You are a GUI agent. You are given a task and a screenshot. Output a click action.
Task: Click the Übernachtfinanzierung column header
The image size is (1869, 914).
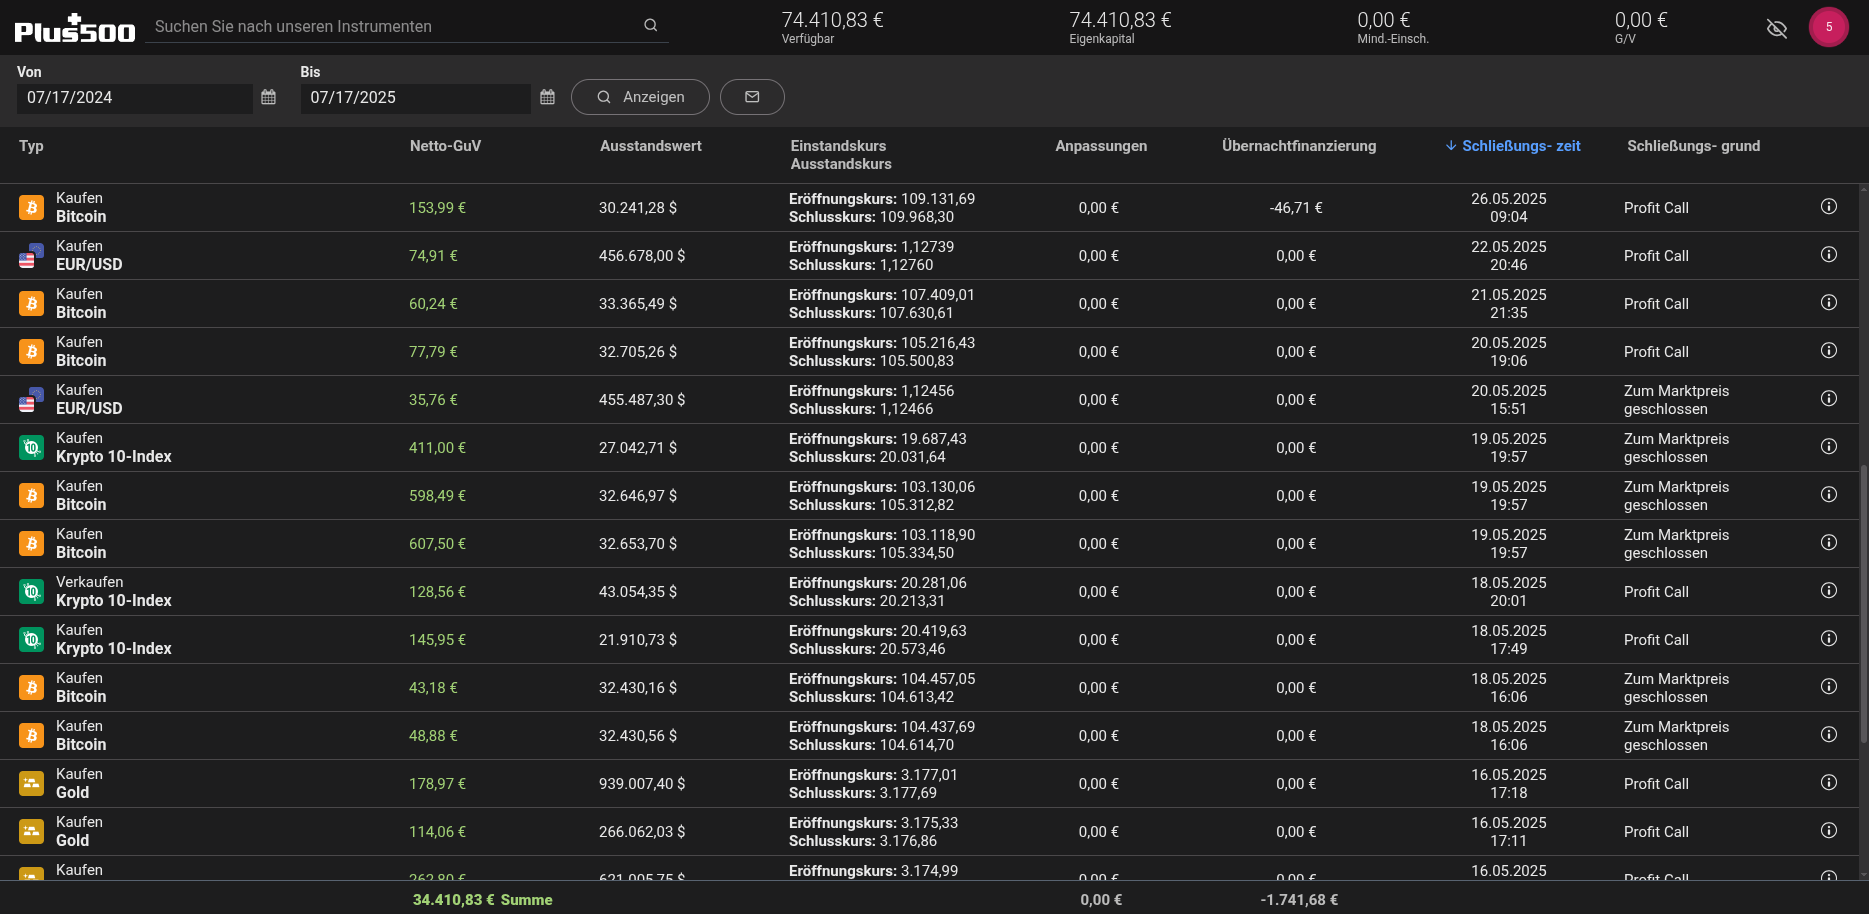pyautogui.click(x=1298, y=146)
